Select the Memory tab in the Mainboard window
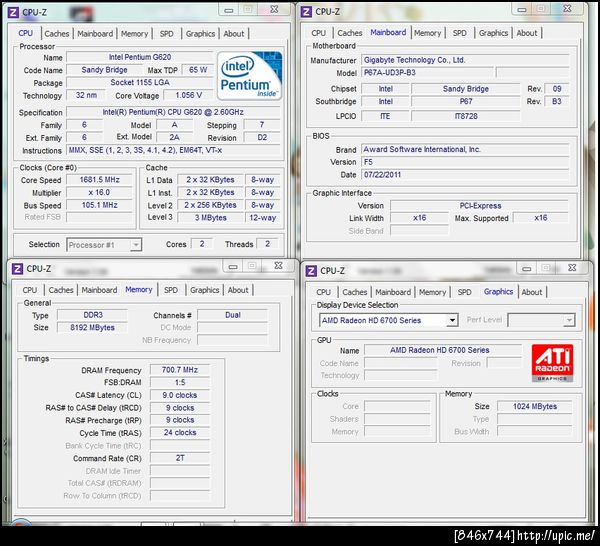Image resolution: width=600 pixels, height=546 pixels. [x=427, y=33]
